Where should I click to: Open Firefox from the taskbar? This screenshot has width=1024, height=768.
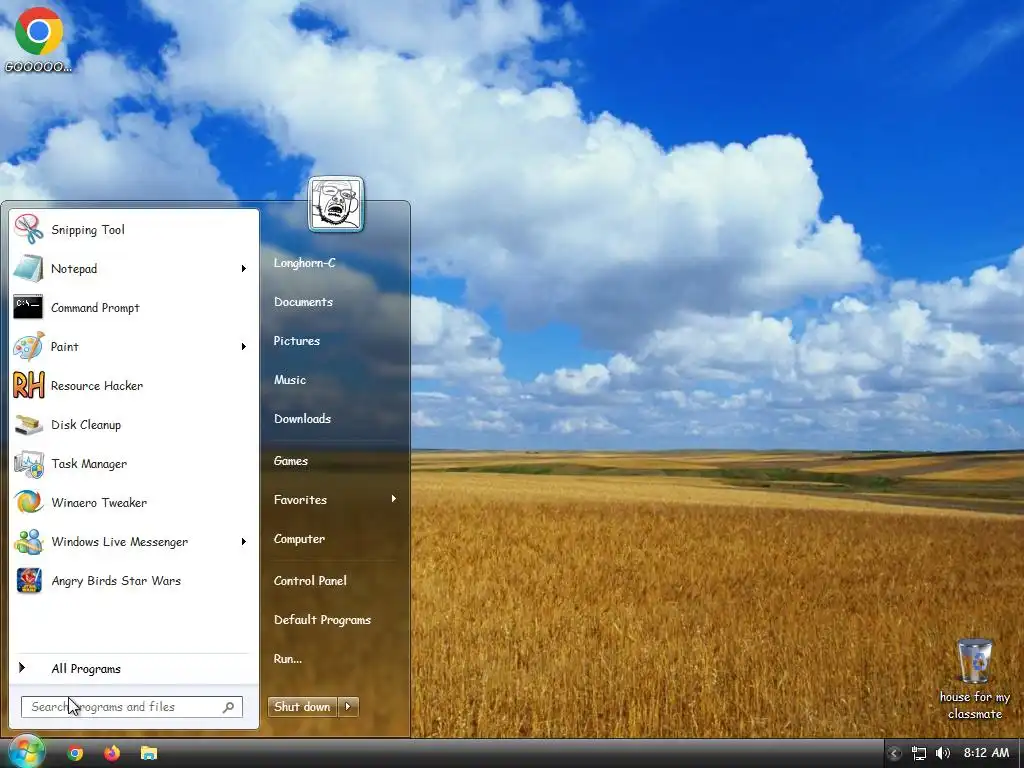point(112,753)
